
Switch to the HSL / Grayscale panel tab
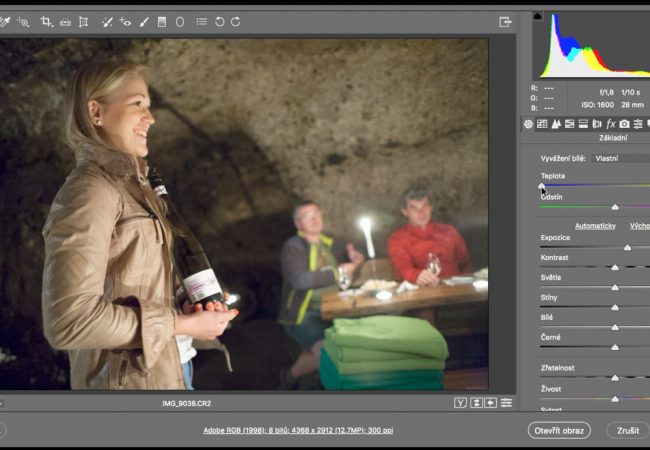570,123
